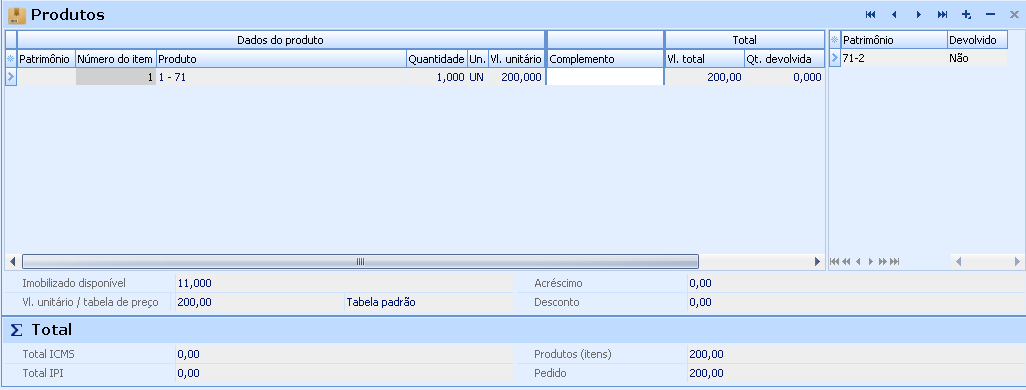Click the Qt. devolvida column header
This screenshot has width=1026, height=390.
pos(785,59)
